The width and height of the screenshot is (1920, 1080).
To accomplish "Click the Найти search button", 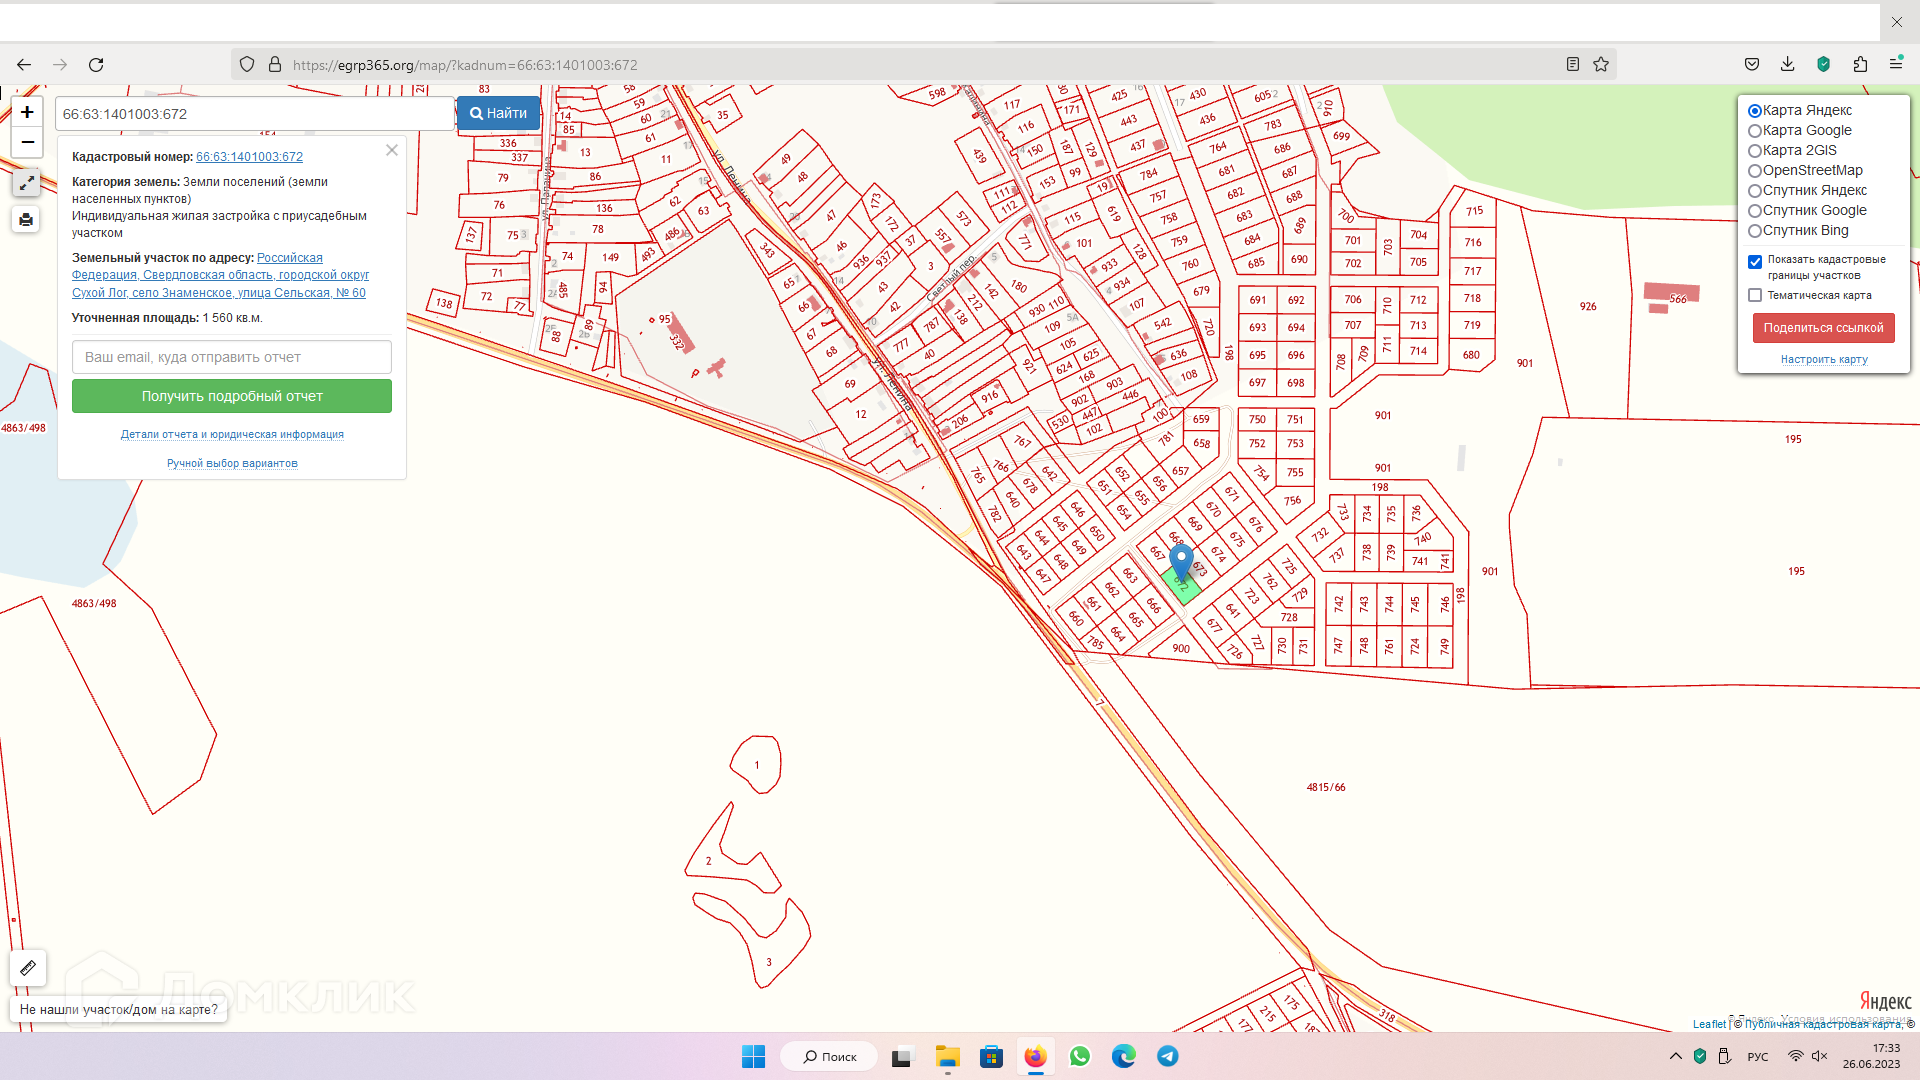I will [498, 114].
